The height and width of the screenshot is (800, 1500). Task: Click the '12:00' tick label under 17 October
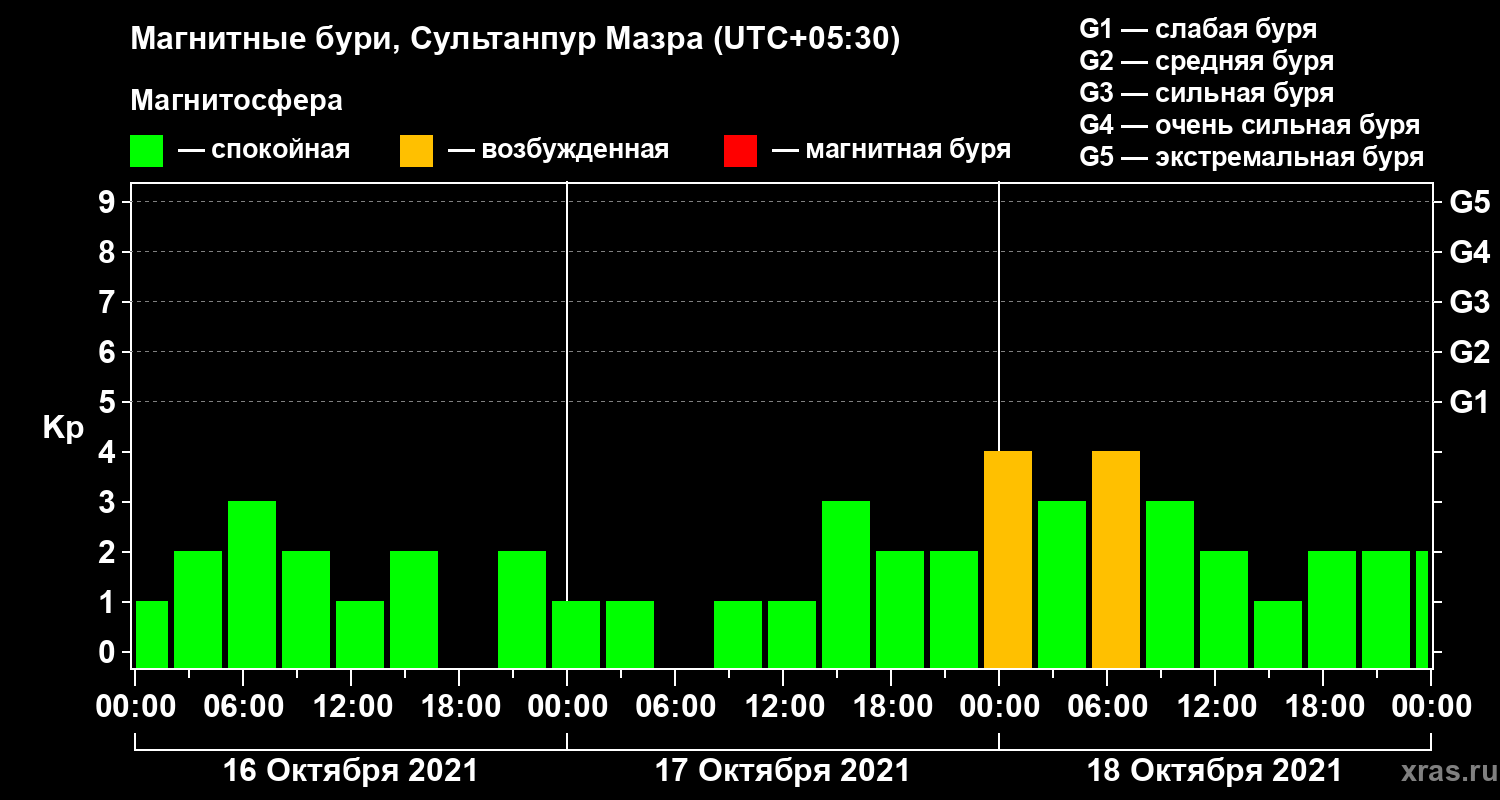(783, 706)
